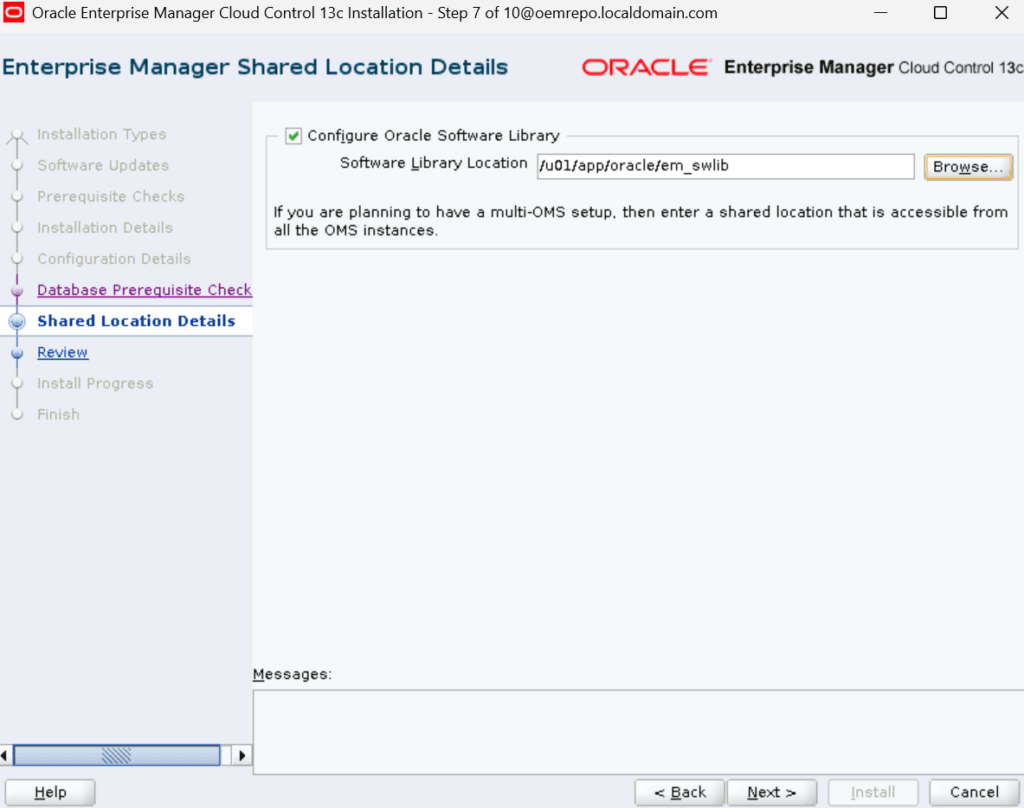This screenshot has height=808, width=1024.
Task: Click the Software Library Location field
Action: tap(725, 166)
